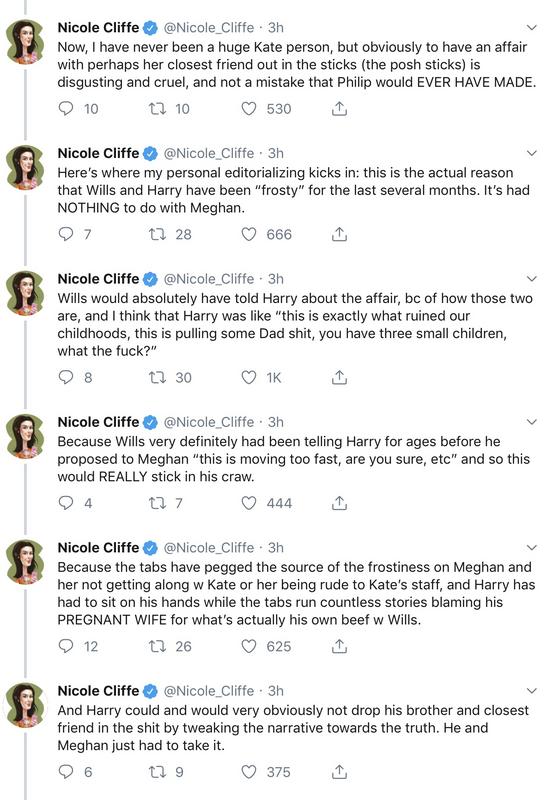Toggle like on the tweet with 444 likes

click(x=248, y=503)
